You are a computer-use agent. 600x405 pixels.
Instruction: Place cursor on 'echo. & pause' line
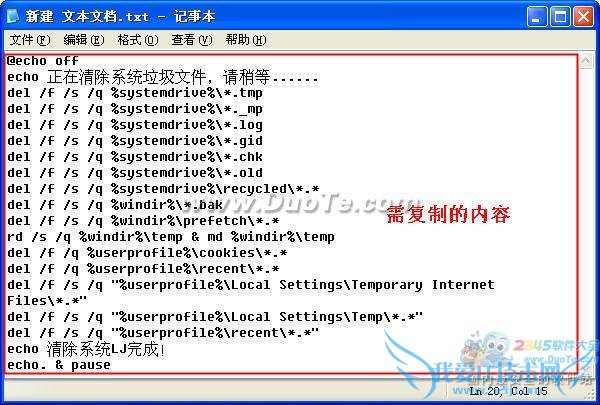click(x=59, y=365)
